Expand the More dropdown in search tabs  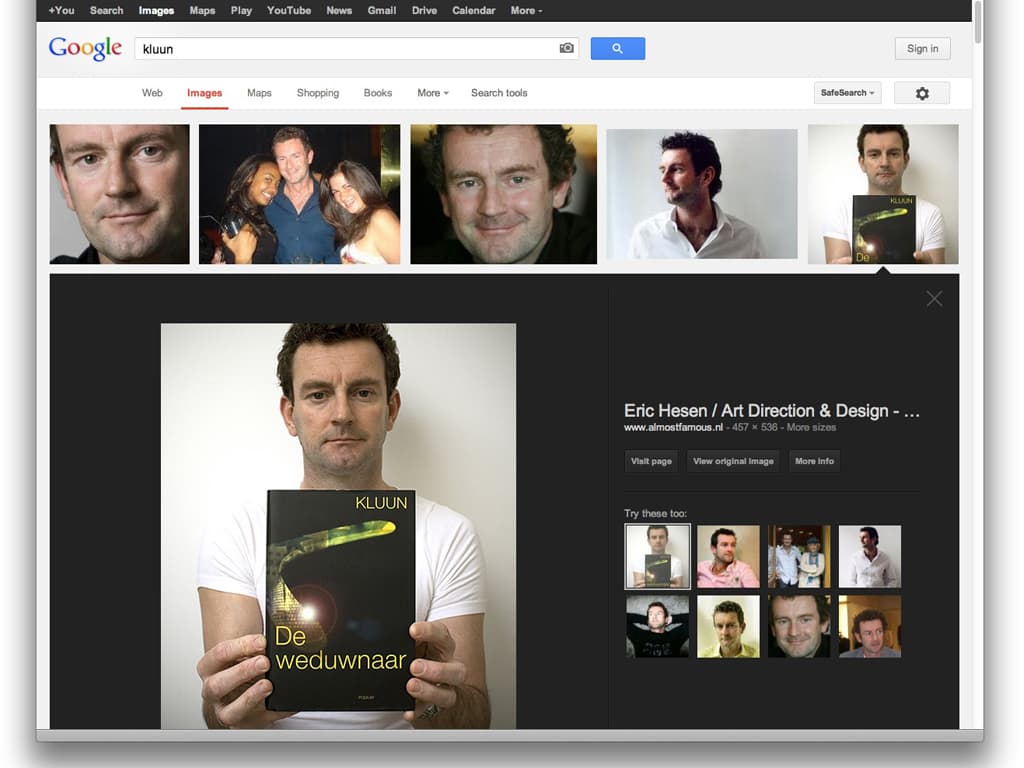pos(432,93)
